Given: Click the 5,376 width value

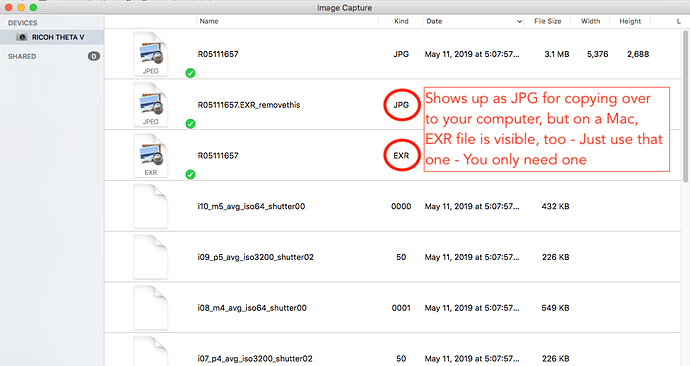Looking at the screenshot, I should coord(598,54).
